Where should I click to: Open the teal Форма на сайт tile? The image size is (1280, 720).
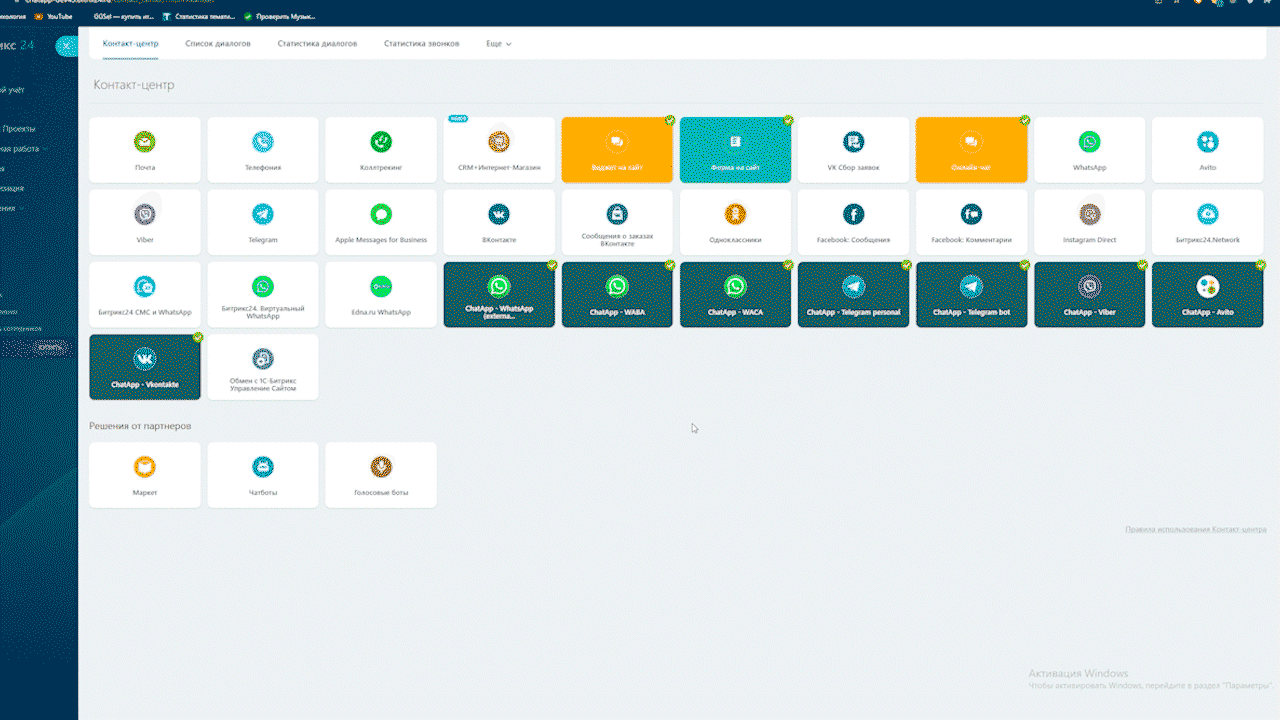735,150
